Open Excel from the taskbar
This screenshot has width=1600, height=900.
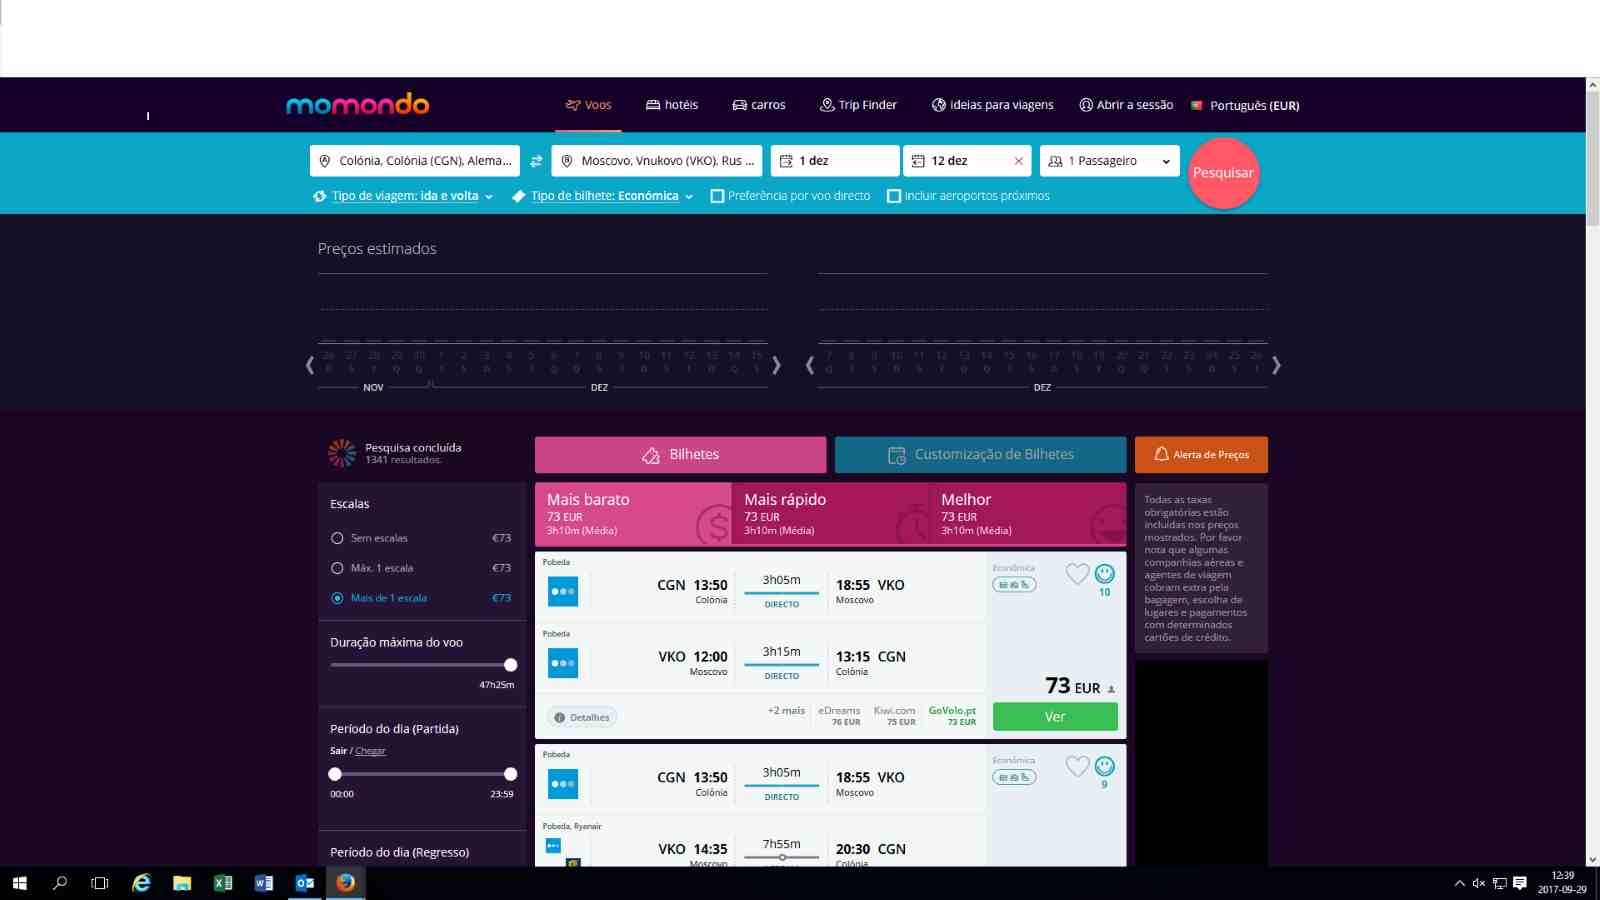click(223, 883)
